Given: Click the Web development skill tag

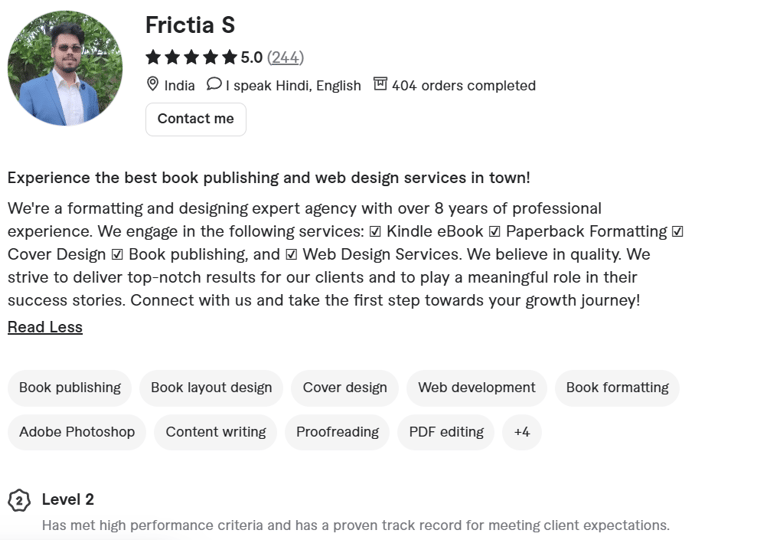Looking at the screenshot, I should click(477, 388).
